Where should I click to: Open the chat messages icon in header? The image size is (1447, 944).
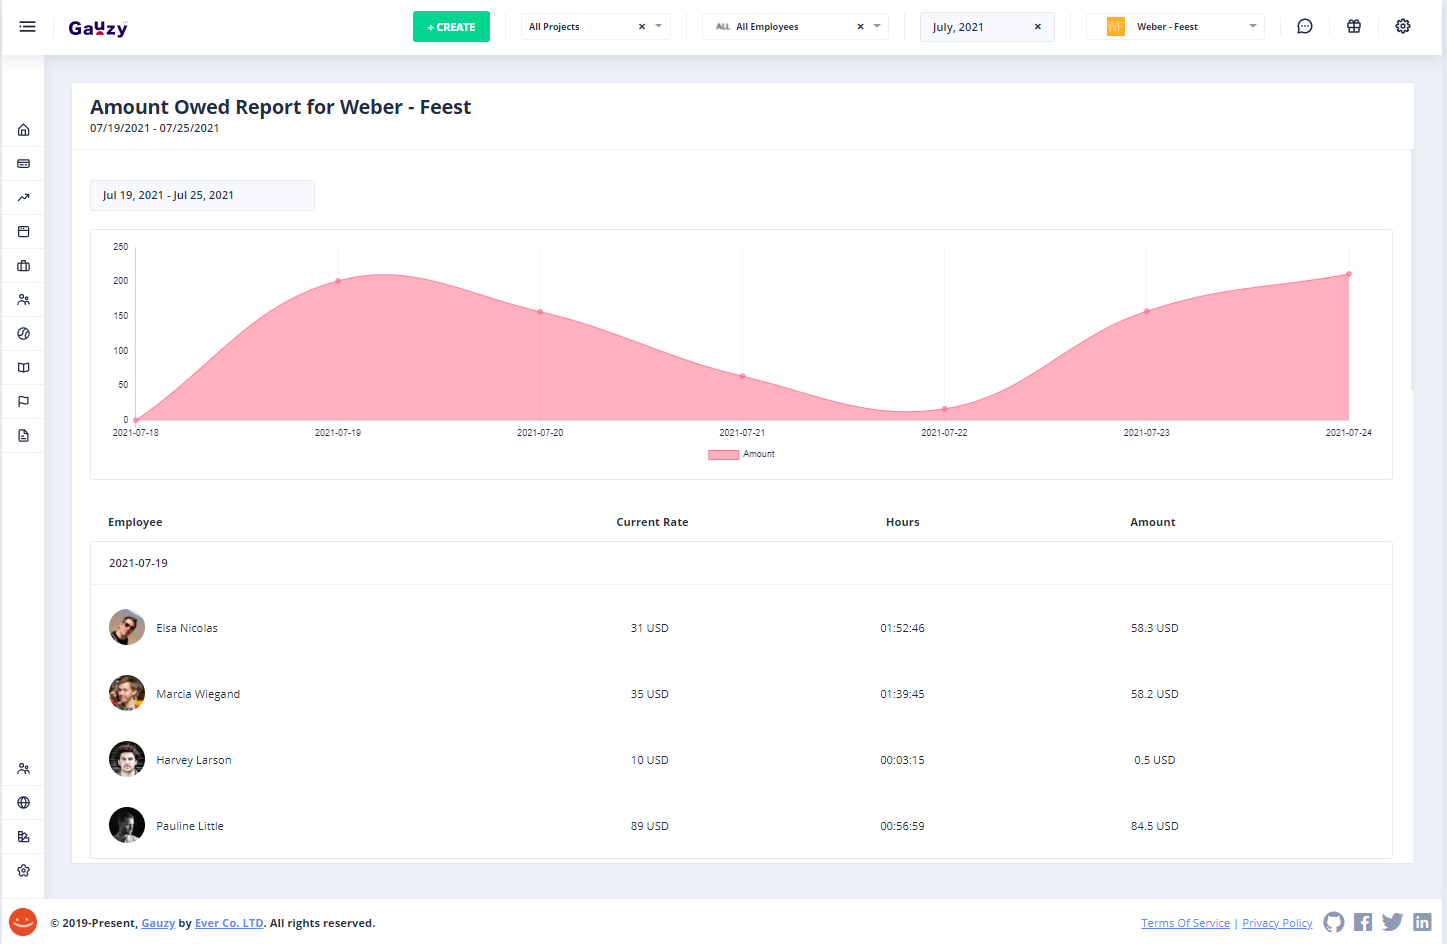[1305, 27]
